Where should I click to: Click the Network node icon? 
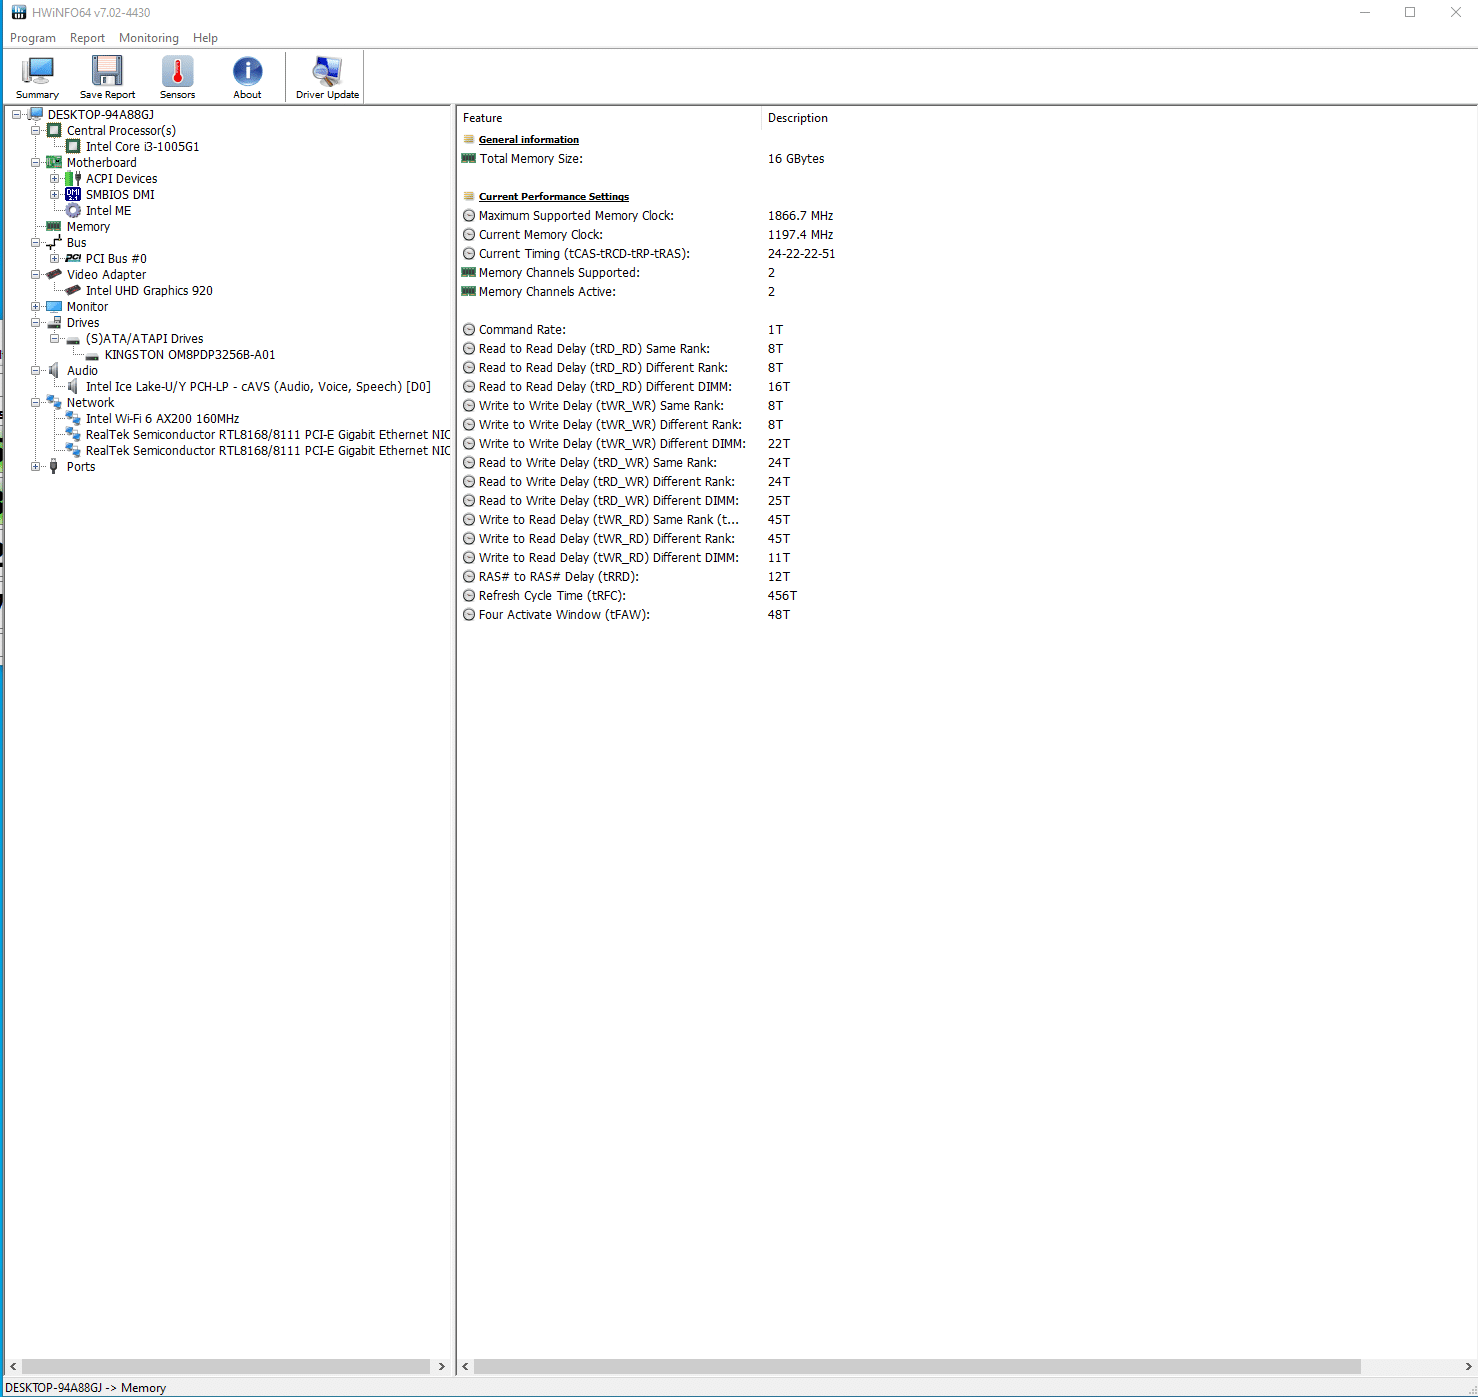54,402
